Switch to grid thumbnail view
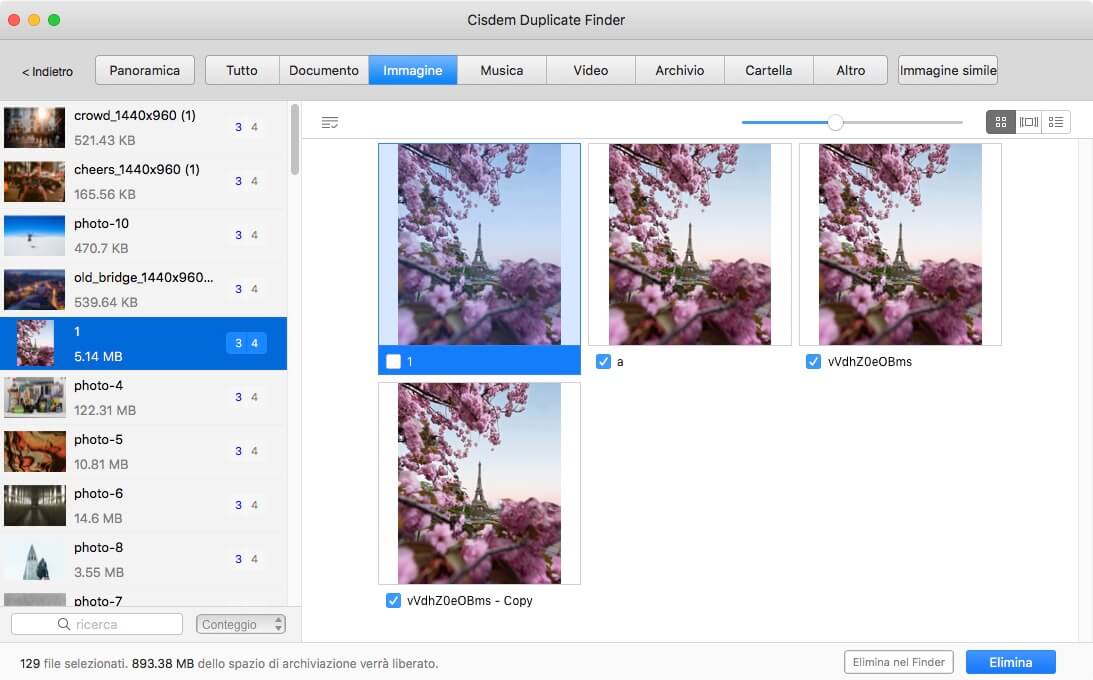 pos(1000,122)
